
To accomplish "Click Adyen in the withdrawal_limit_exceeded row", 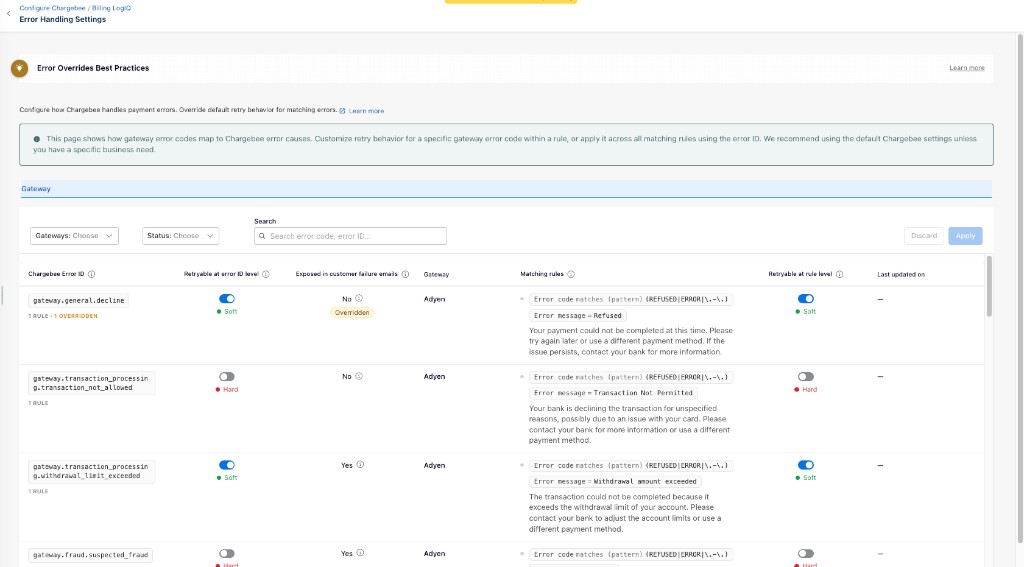I will 434,466.
